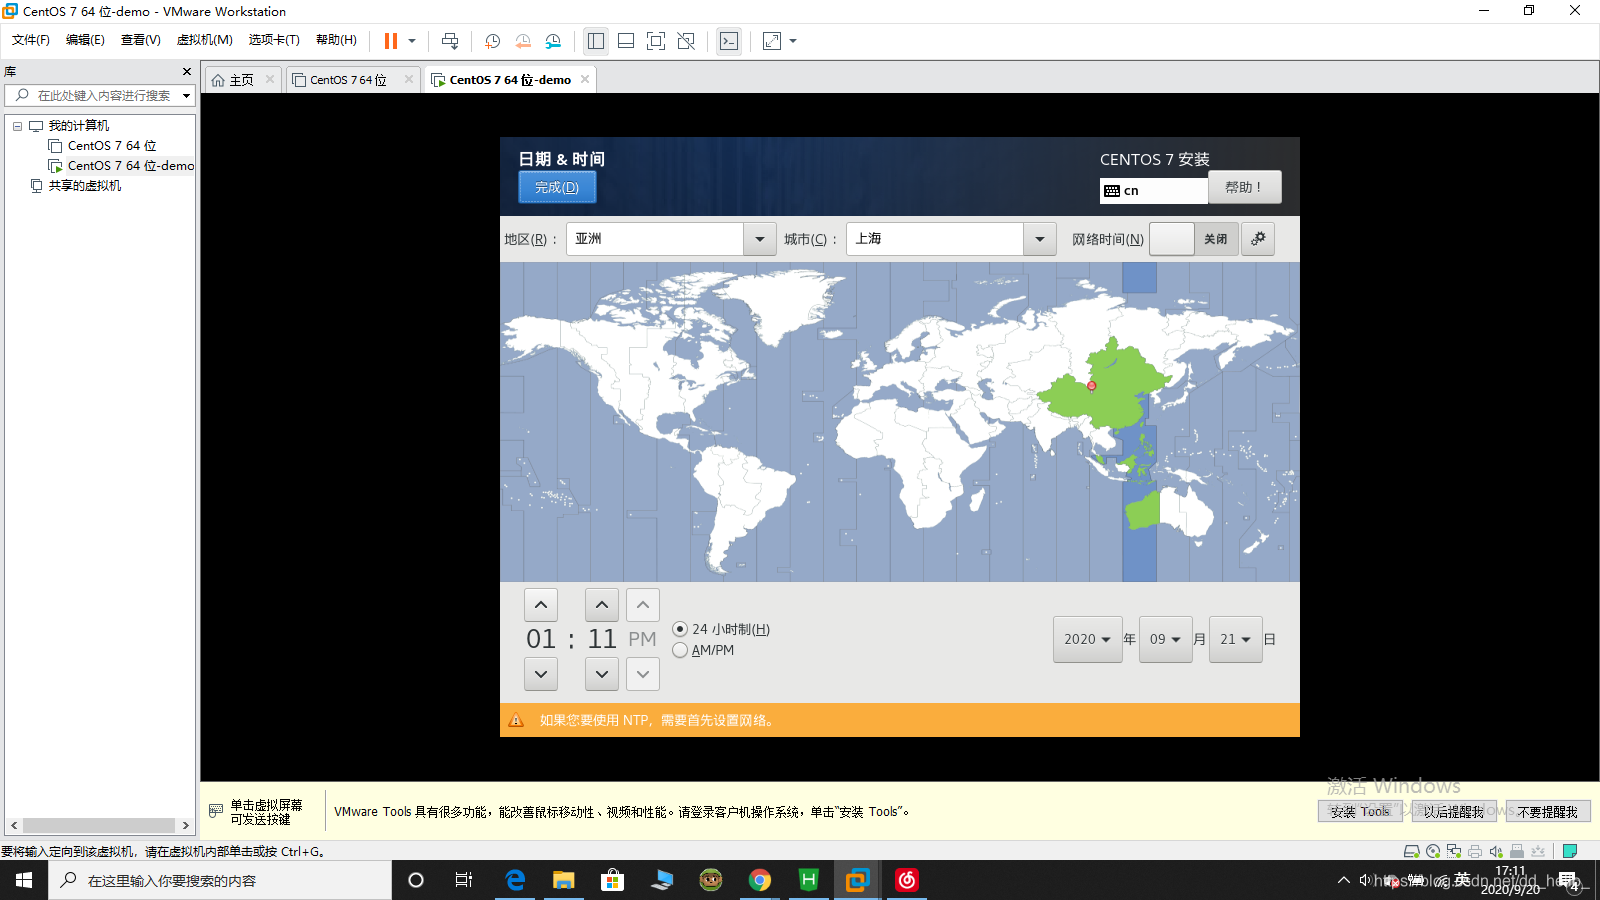
Task: Enter full screen mode
Action: [656, 41]
